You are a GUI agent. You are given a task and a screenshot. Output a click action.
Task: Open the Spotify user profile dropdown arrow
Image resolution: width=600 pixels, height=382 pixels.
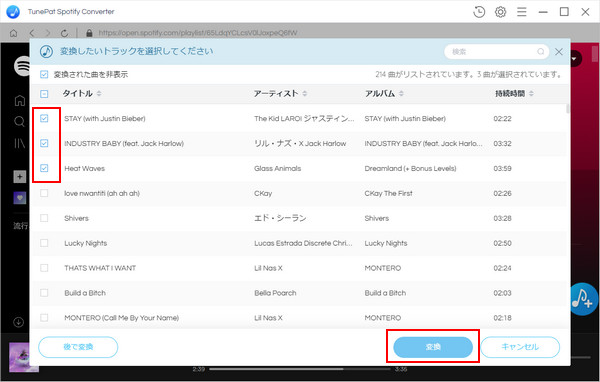tap(574, 59)
